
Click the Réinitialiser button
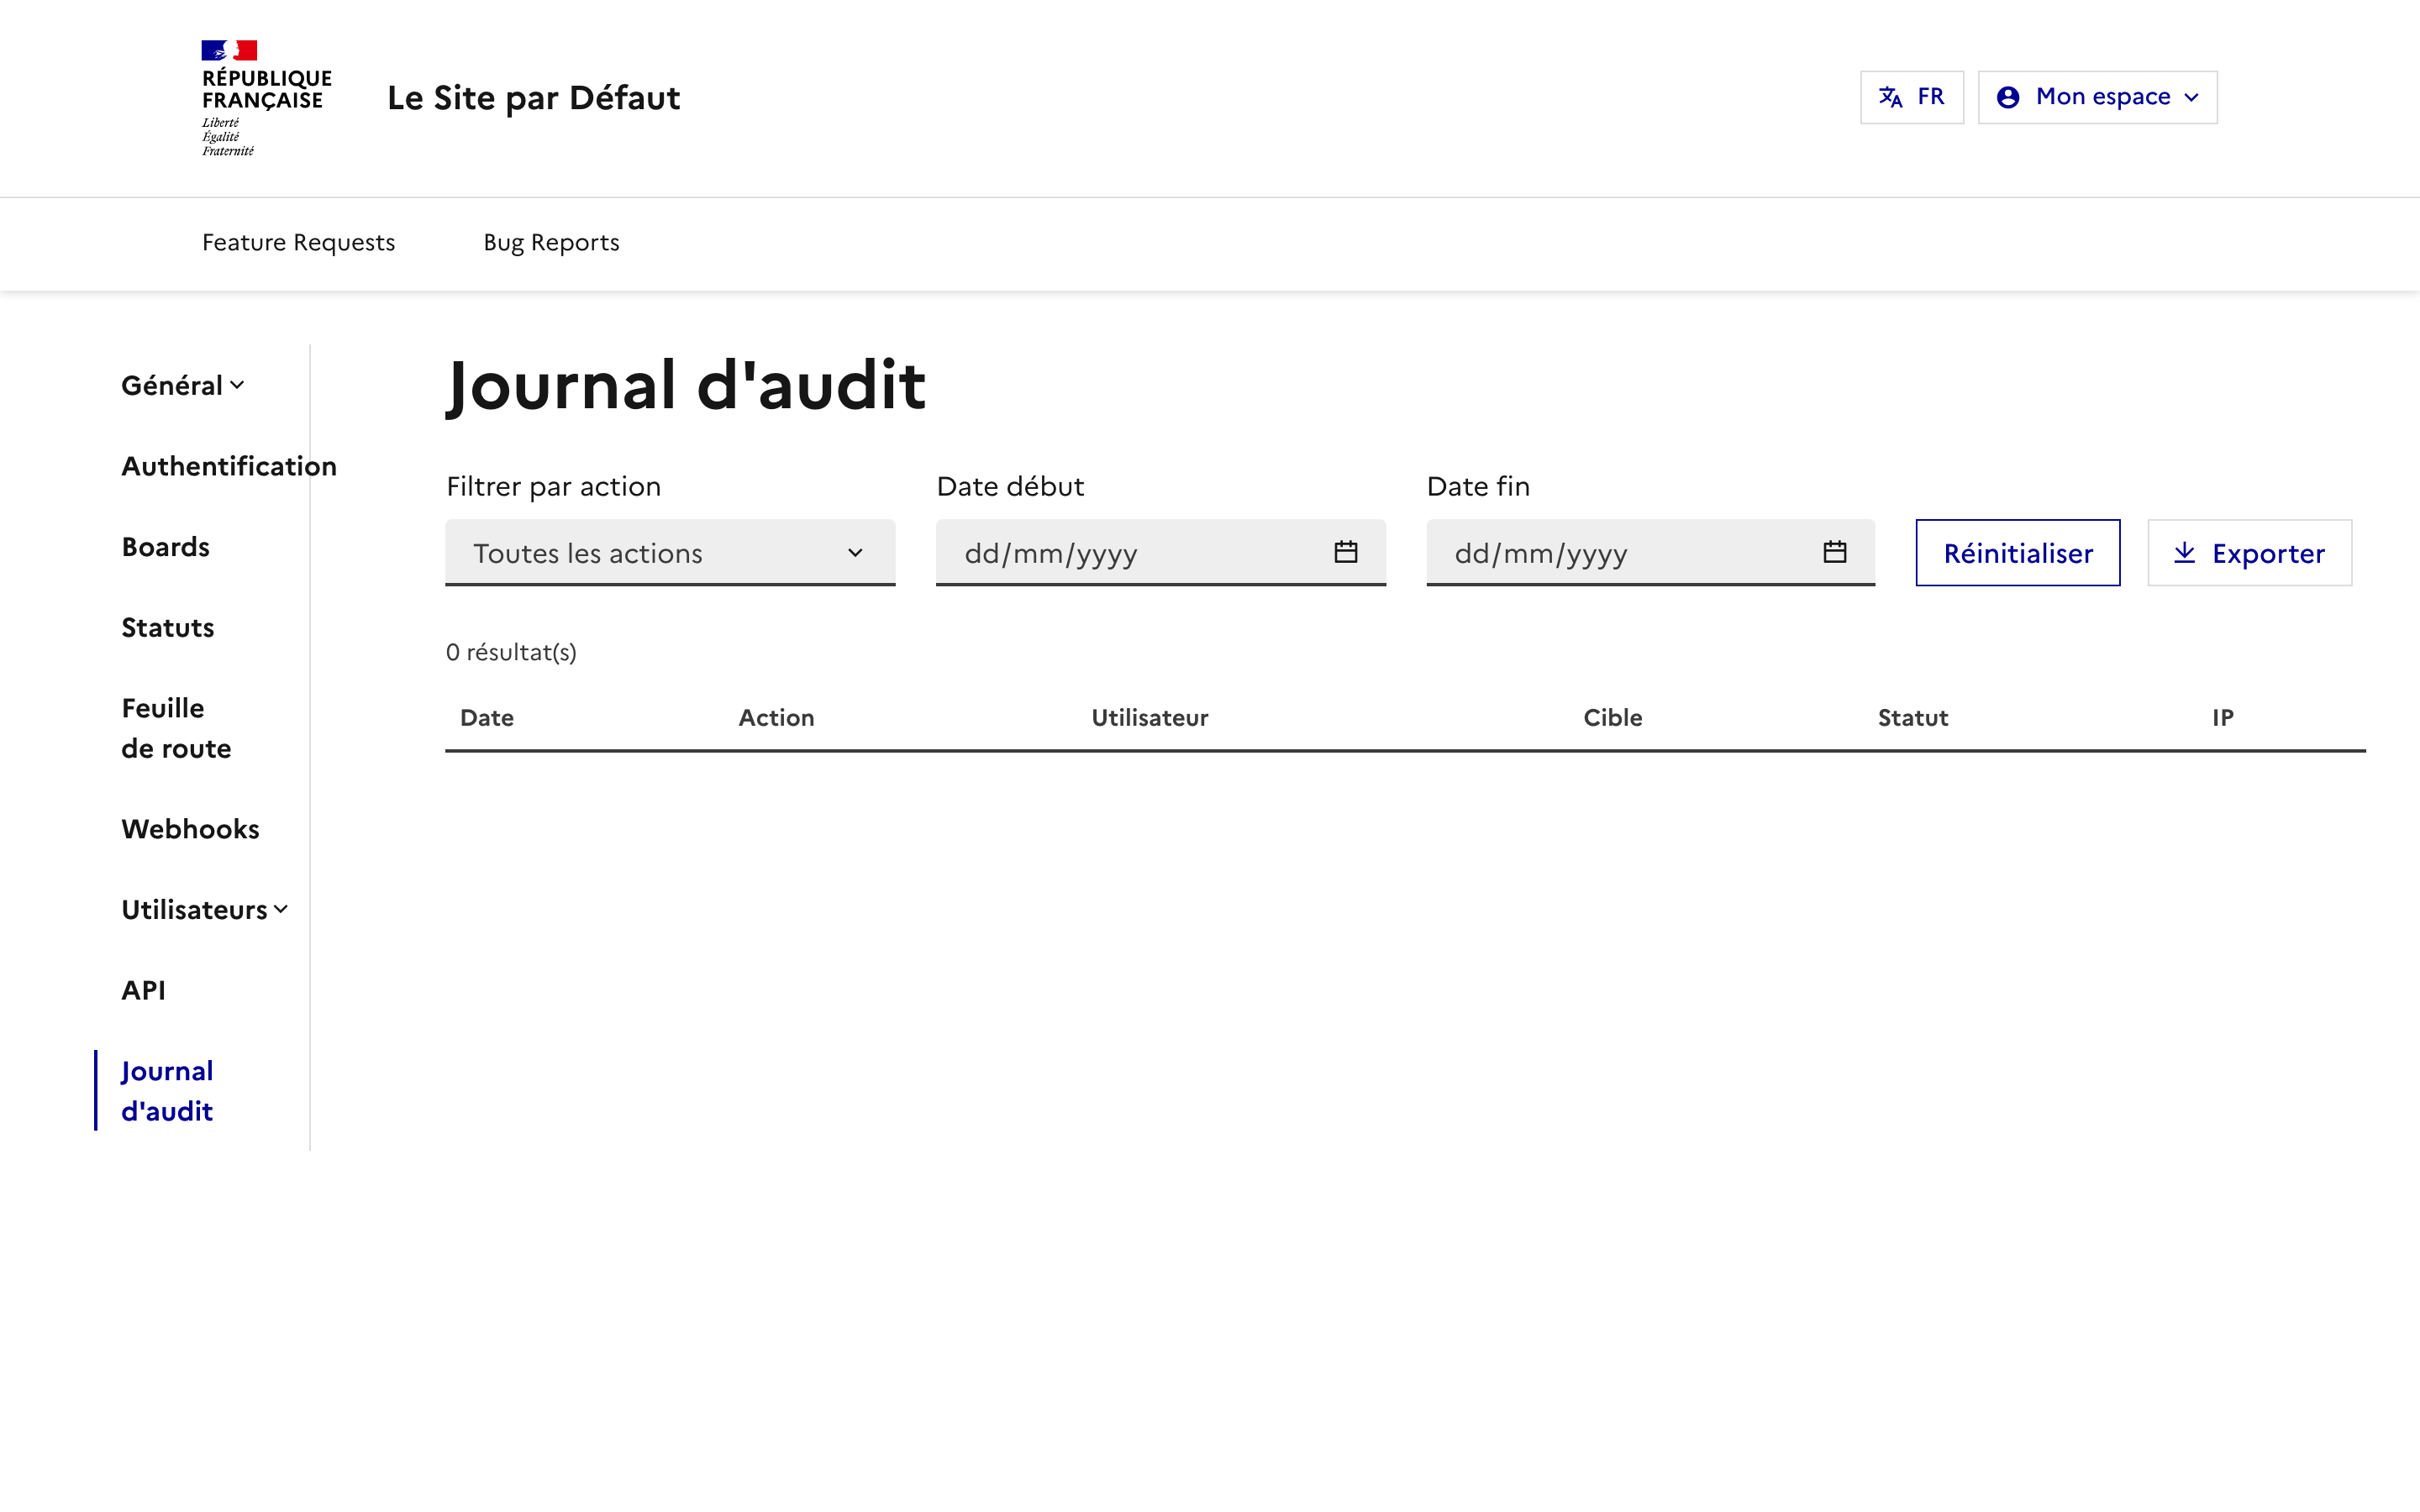click(2017, 553)
